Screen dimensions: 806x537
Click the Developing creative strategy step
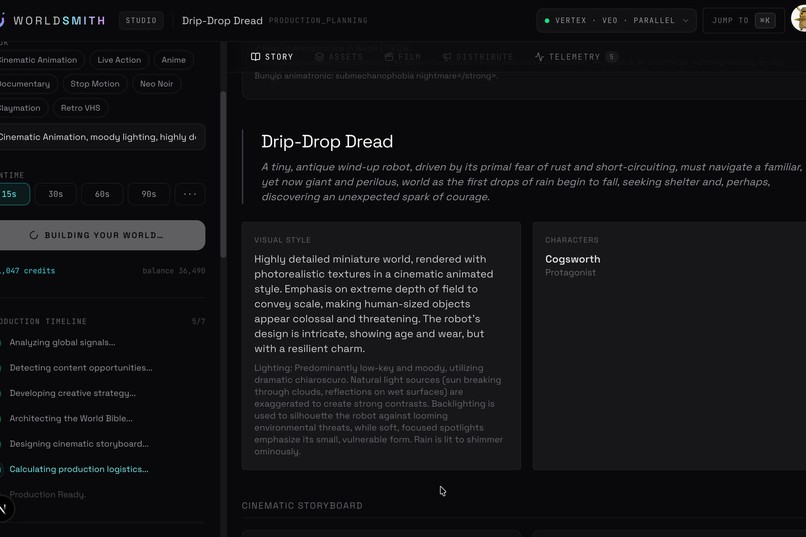[72, 393]
